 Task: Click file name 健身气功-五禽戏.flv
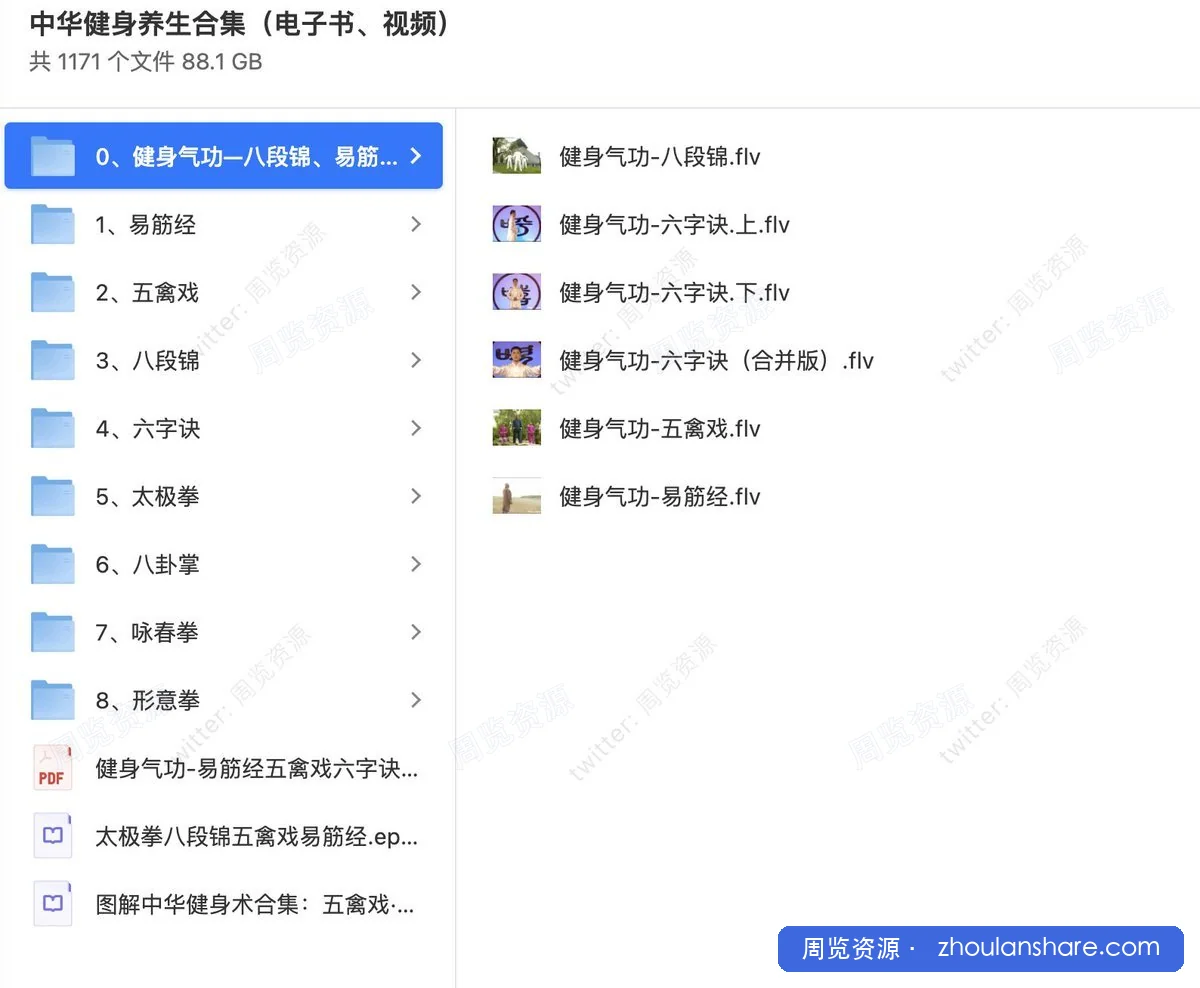[660, 429]
